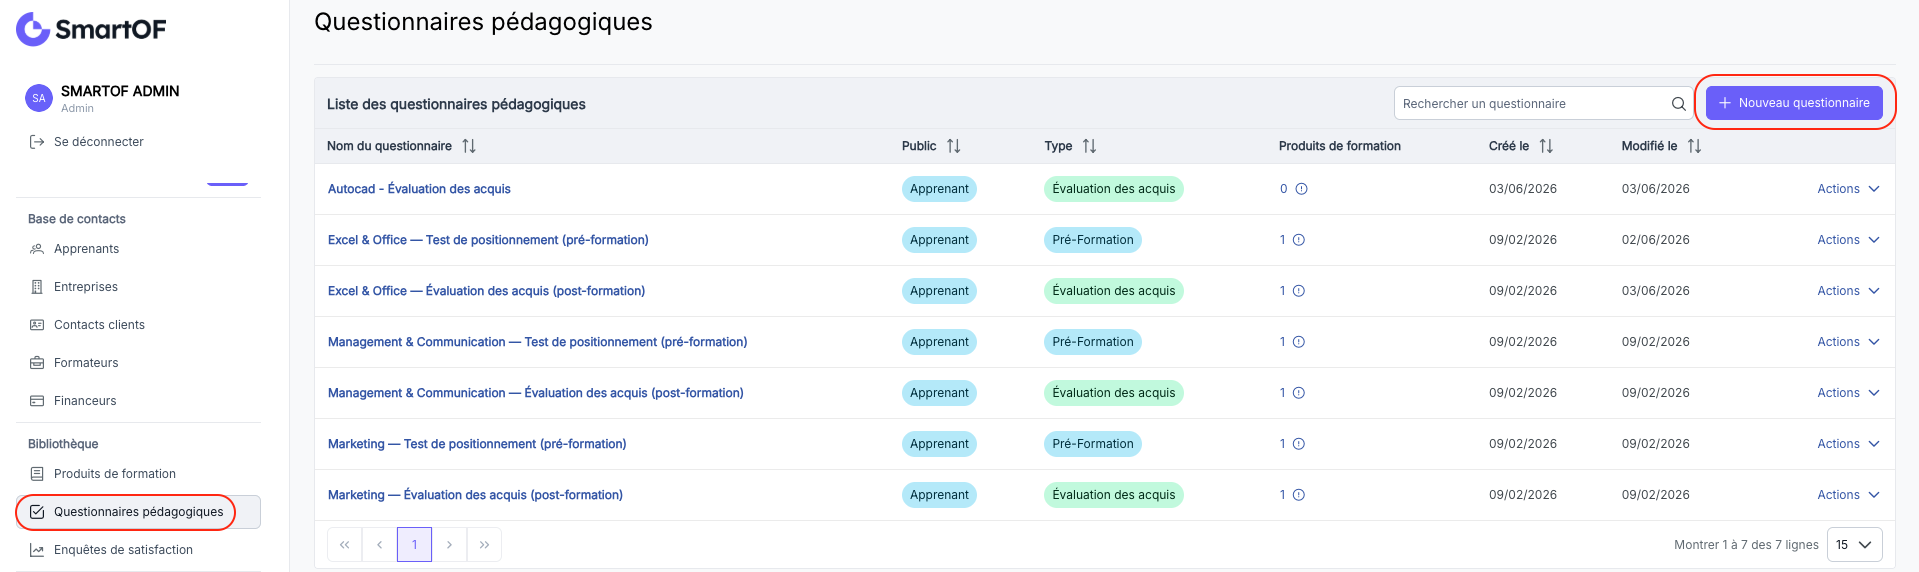Sort by Public column arrows

(x=954, y=146)
